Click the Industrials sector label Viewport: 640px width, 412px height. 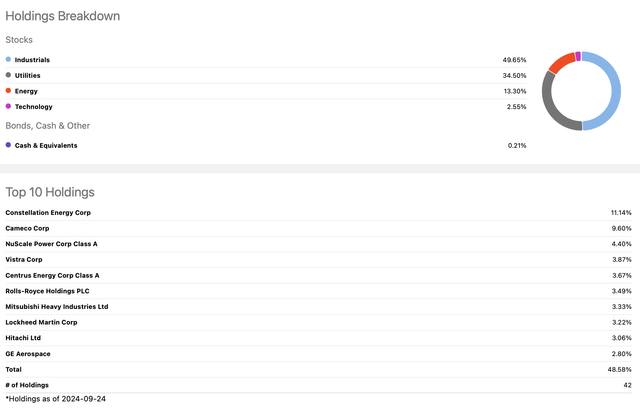pos(32,60)
